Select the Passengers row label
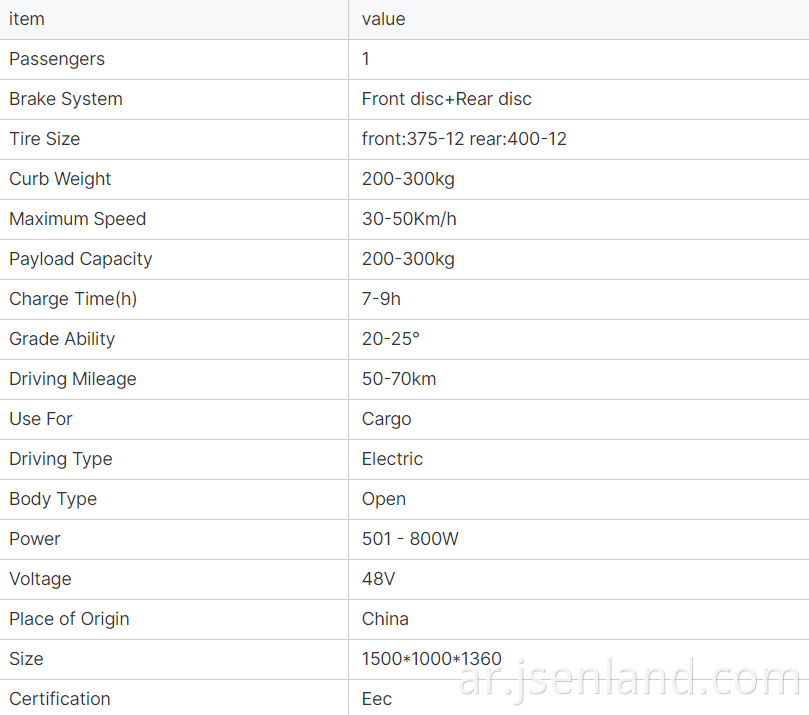Viewport: 809px width, 715px height. (57, 59)
